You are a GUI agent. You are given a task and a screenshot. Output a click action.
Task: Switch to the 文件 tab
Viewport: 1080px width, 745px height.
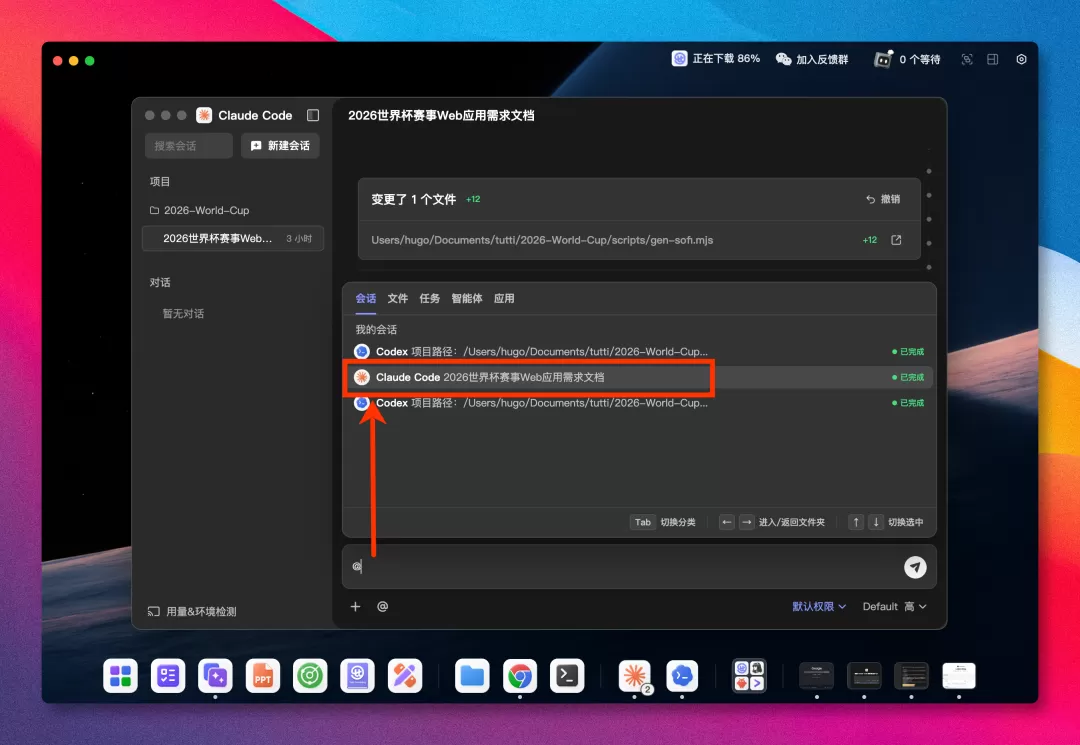pyautogui.click(x=397, y=298)
